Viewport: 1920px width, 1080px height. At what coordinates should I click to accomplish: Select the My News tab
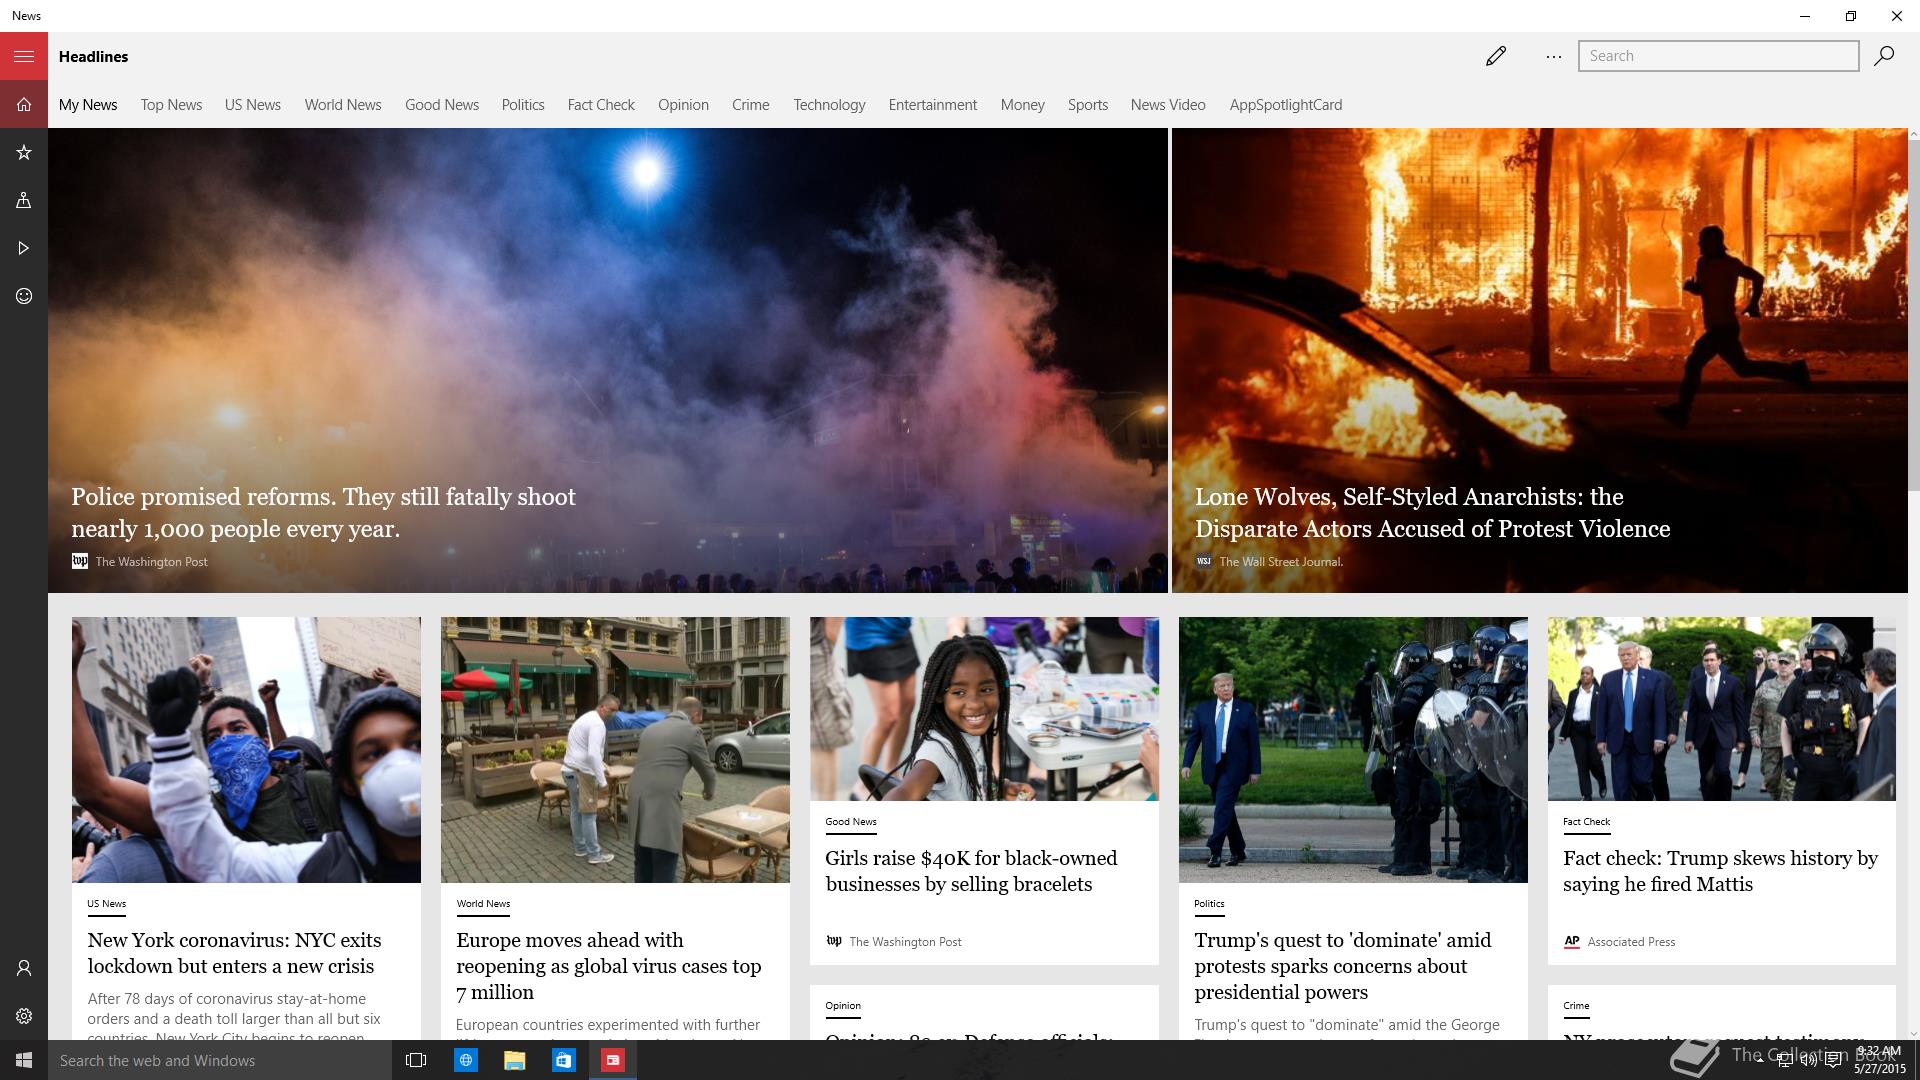coord(88,104)
